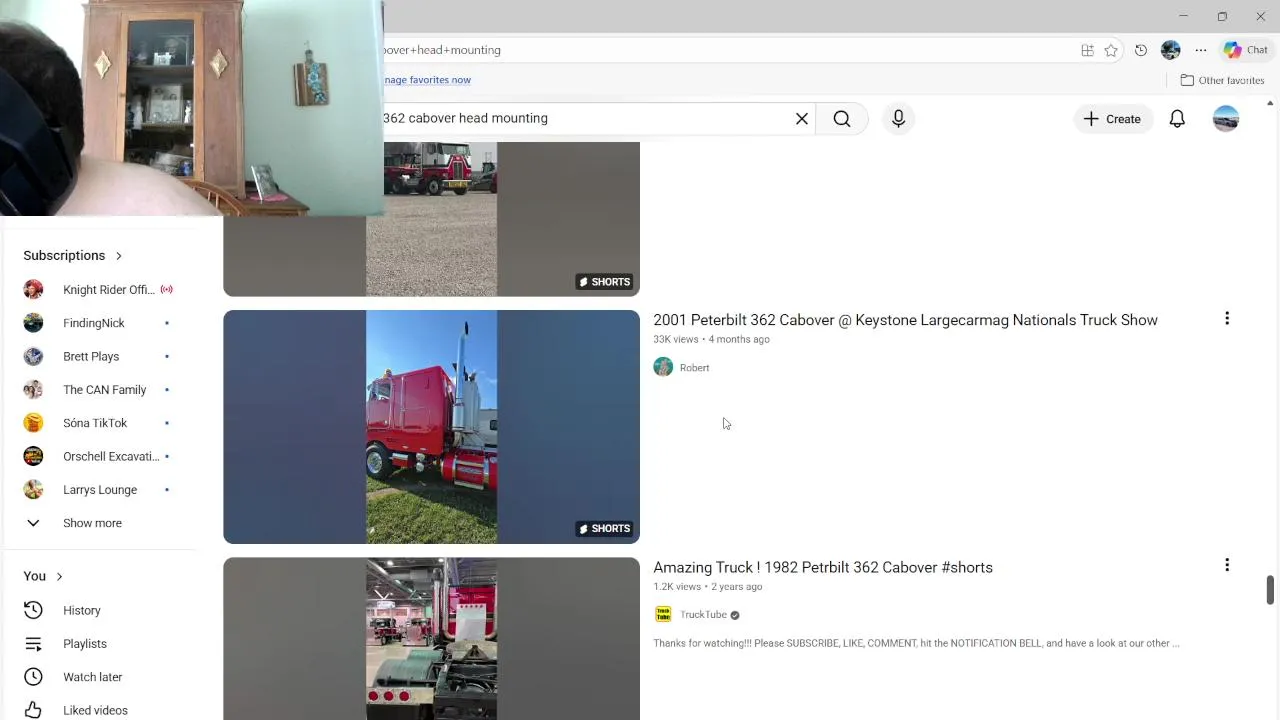Image resolution: width=1280 pixels, height=720 pixels.
Task: Clear the YouTube search box text
Action: (802, 119)
